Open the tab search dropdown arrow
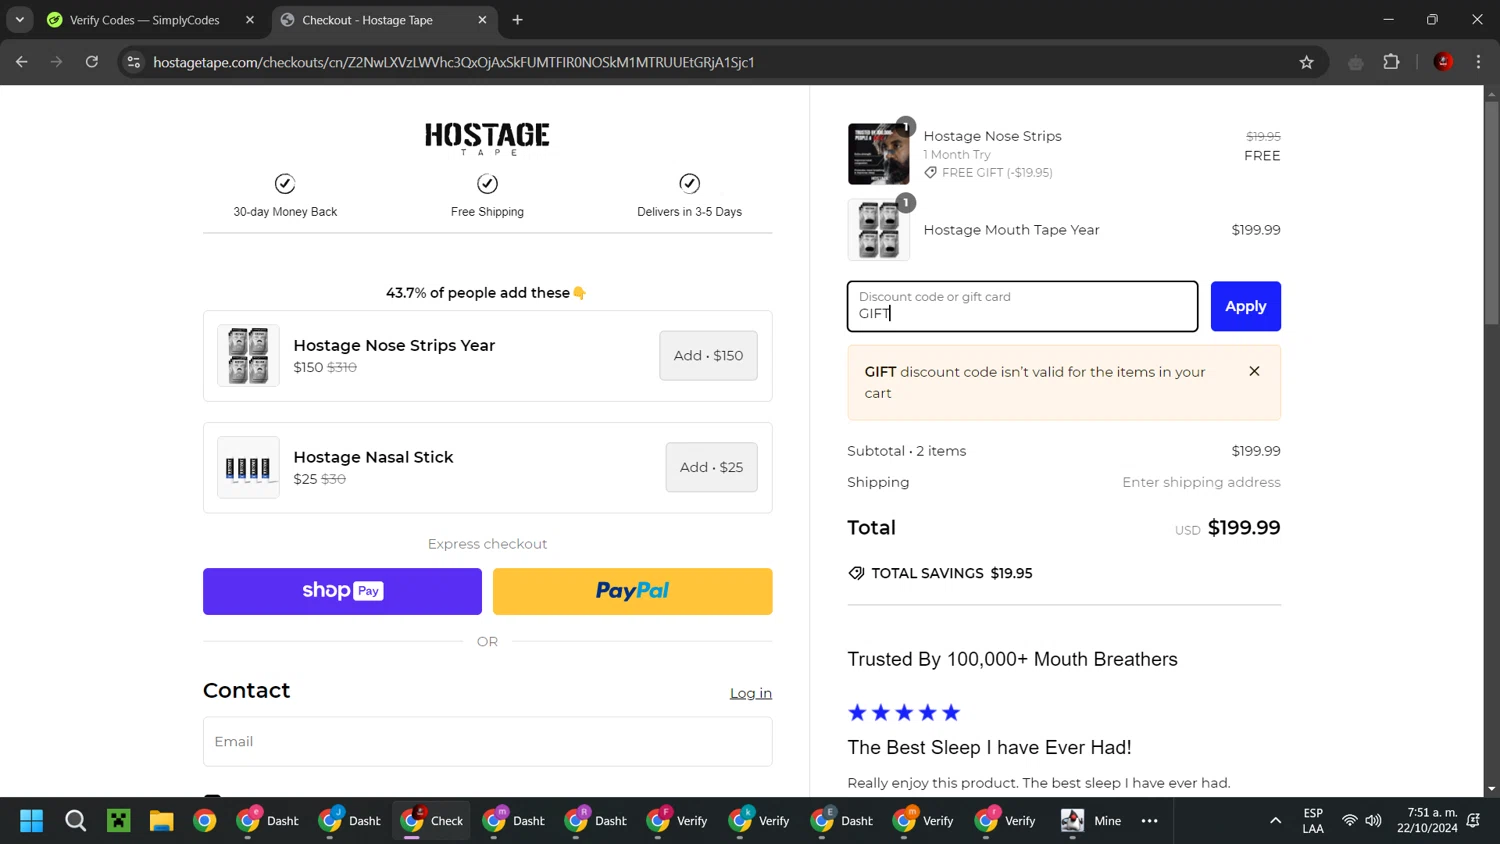This screenshot has height=844, width=1500. click(19, 20)
